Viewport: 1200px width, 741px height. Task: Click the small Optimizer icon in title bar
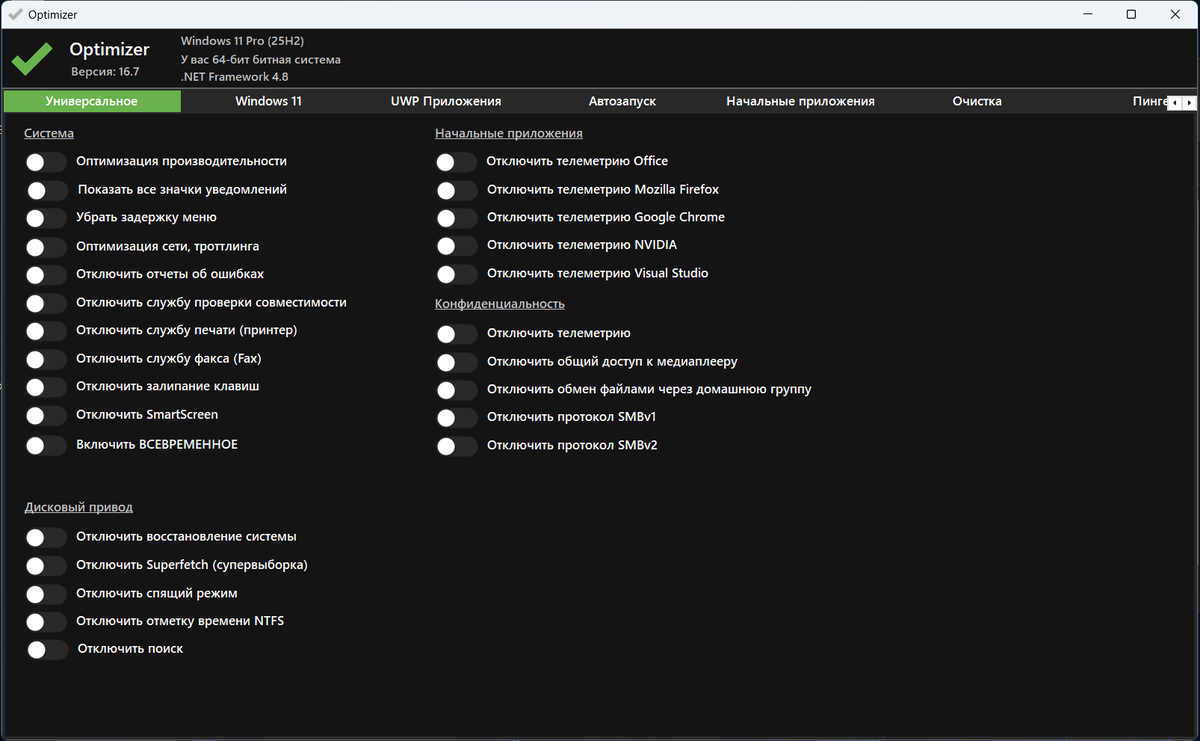point(14,14)
